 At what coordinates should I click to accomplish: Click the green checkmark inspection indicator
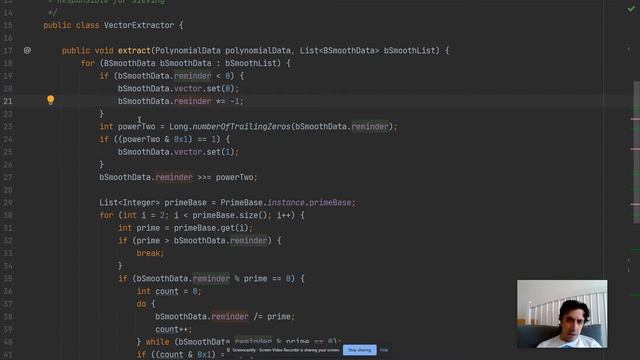631,9
